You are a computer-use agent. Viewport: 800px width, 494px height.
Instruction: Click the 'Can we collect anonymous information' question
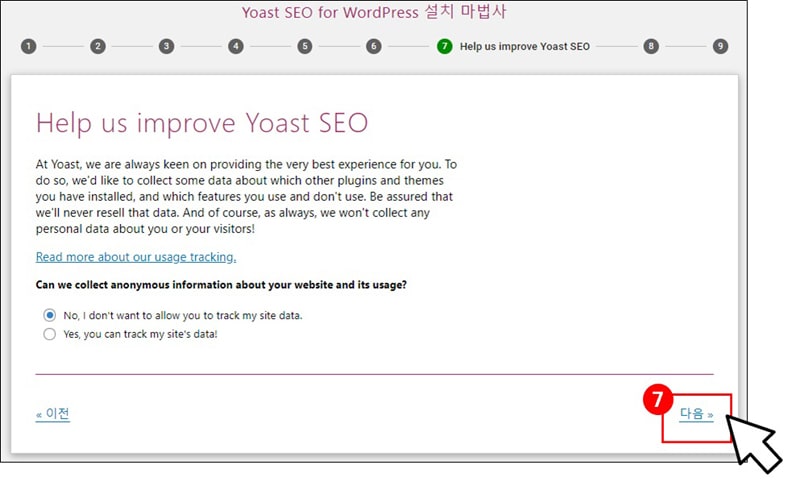point(221,285)
